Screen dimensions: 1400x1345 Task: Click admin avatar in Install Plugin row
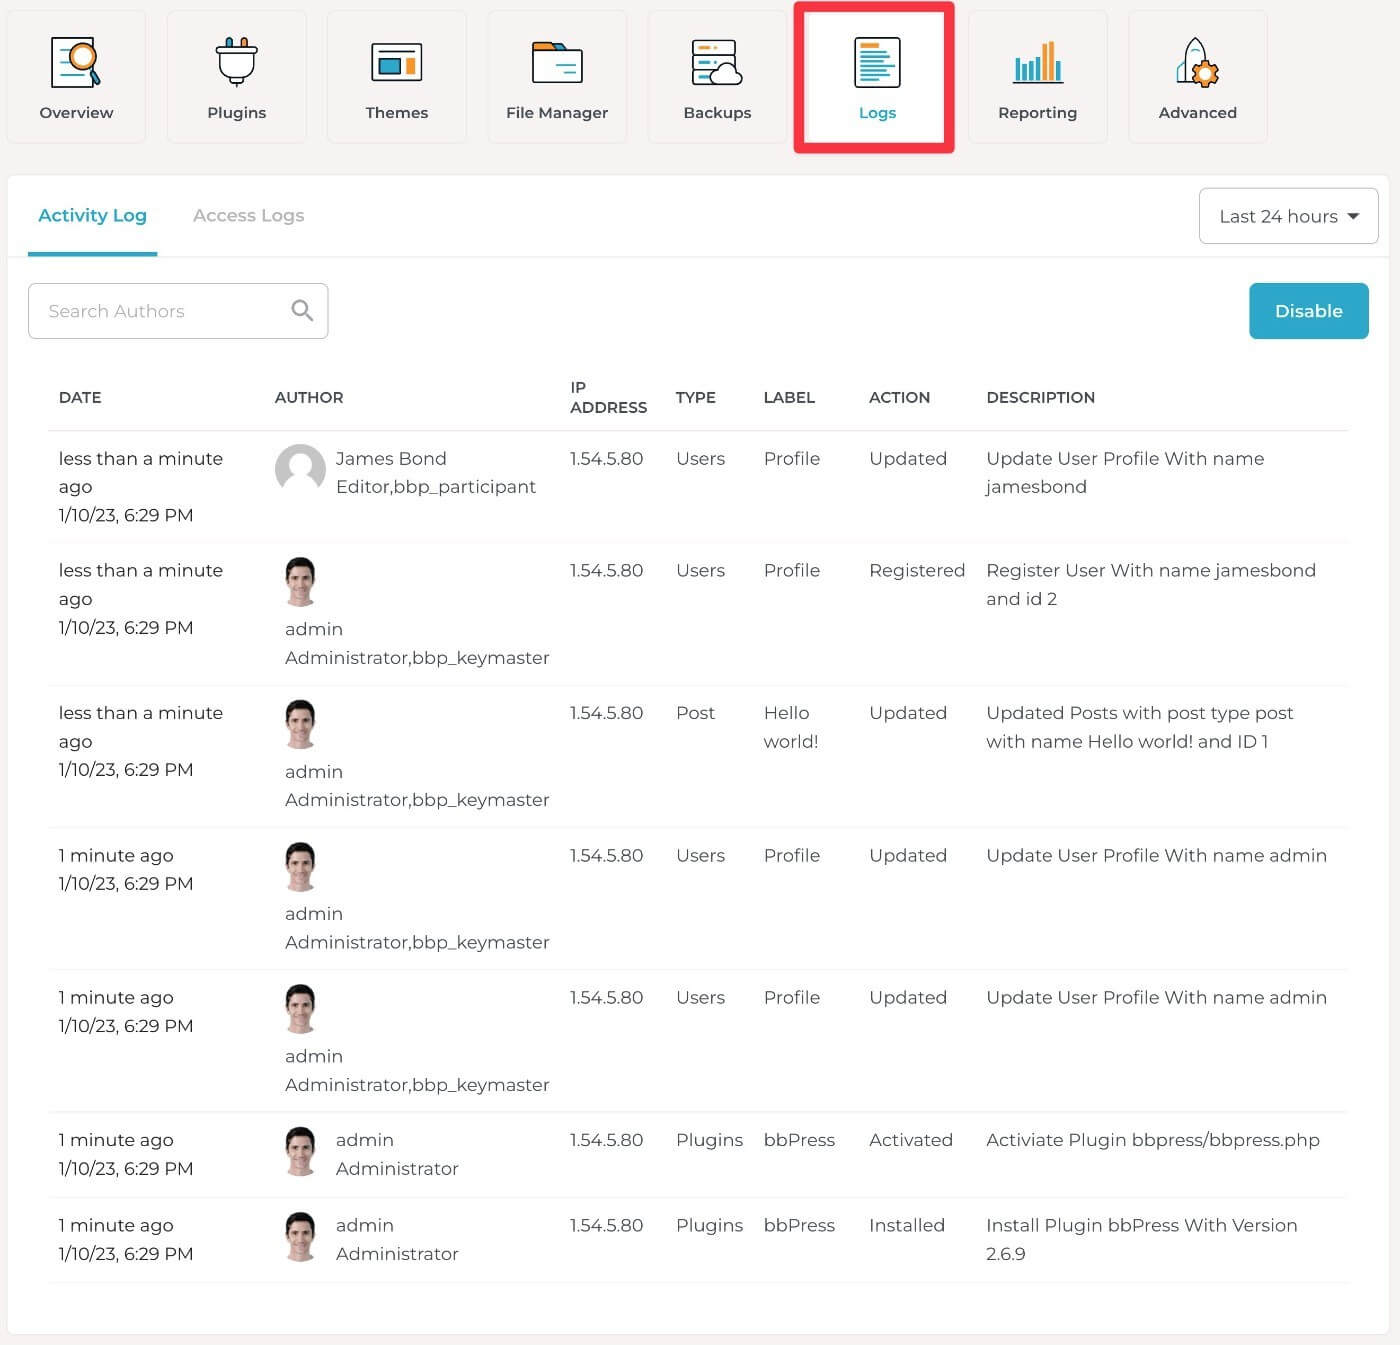pyautogui.click(x=300, y=1237)
